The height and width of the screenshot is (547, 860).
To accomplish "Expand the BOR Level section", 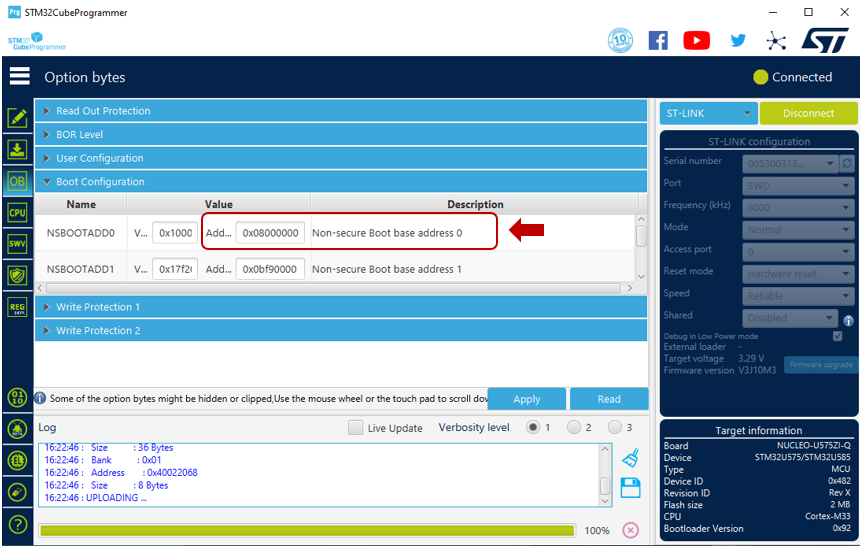I will [341, 134].
